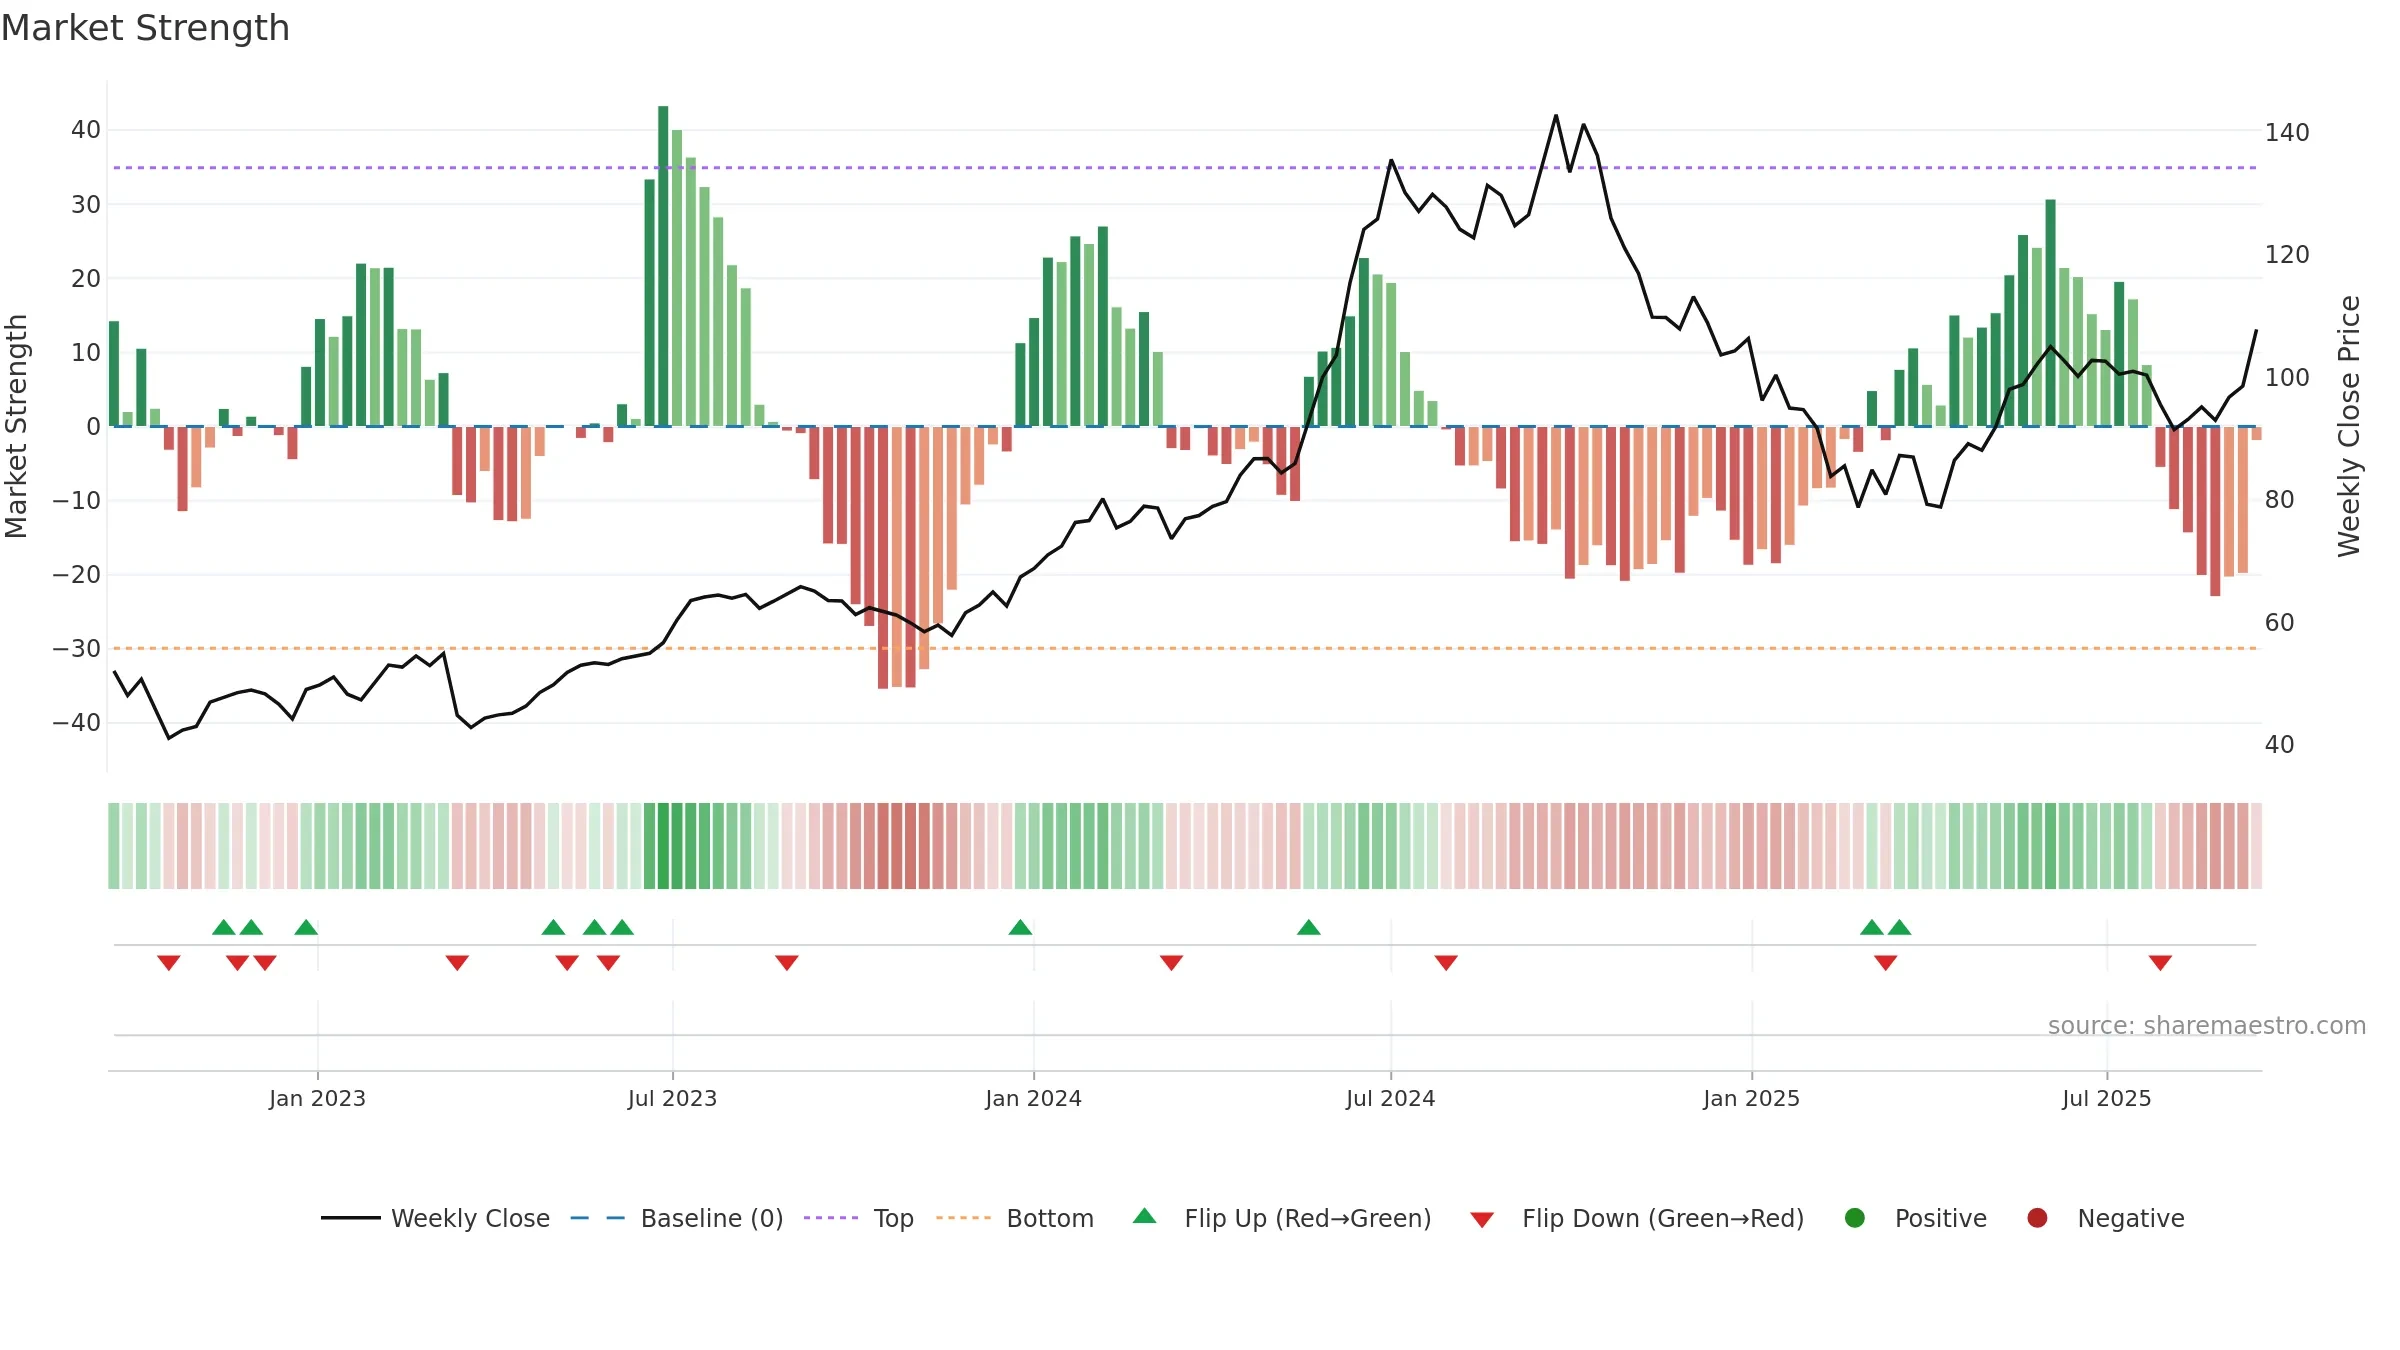Click the Jul 2024 axis label
2400x1350 pixels.
(1390, 1098)
